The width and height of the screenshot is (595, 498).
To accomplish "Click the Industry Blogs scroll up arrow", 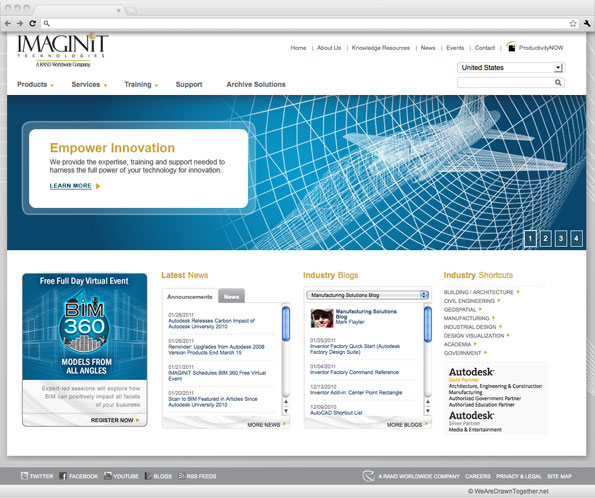I will 428,402.
